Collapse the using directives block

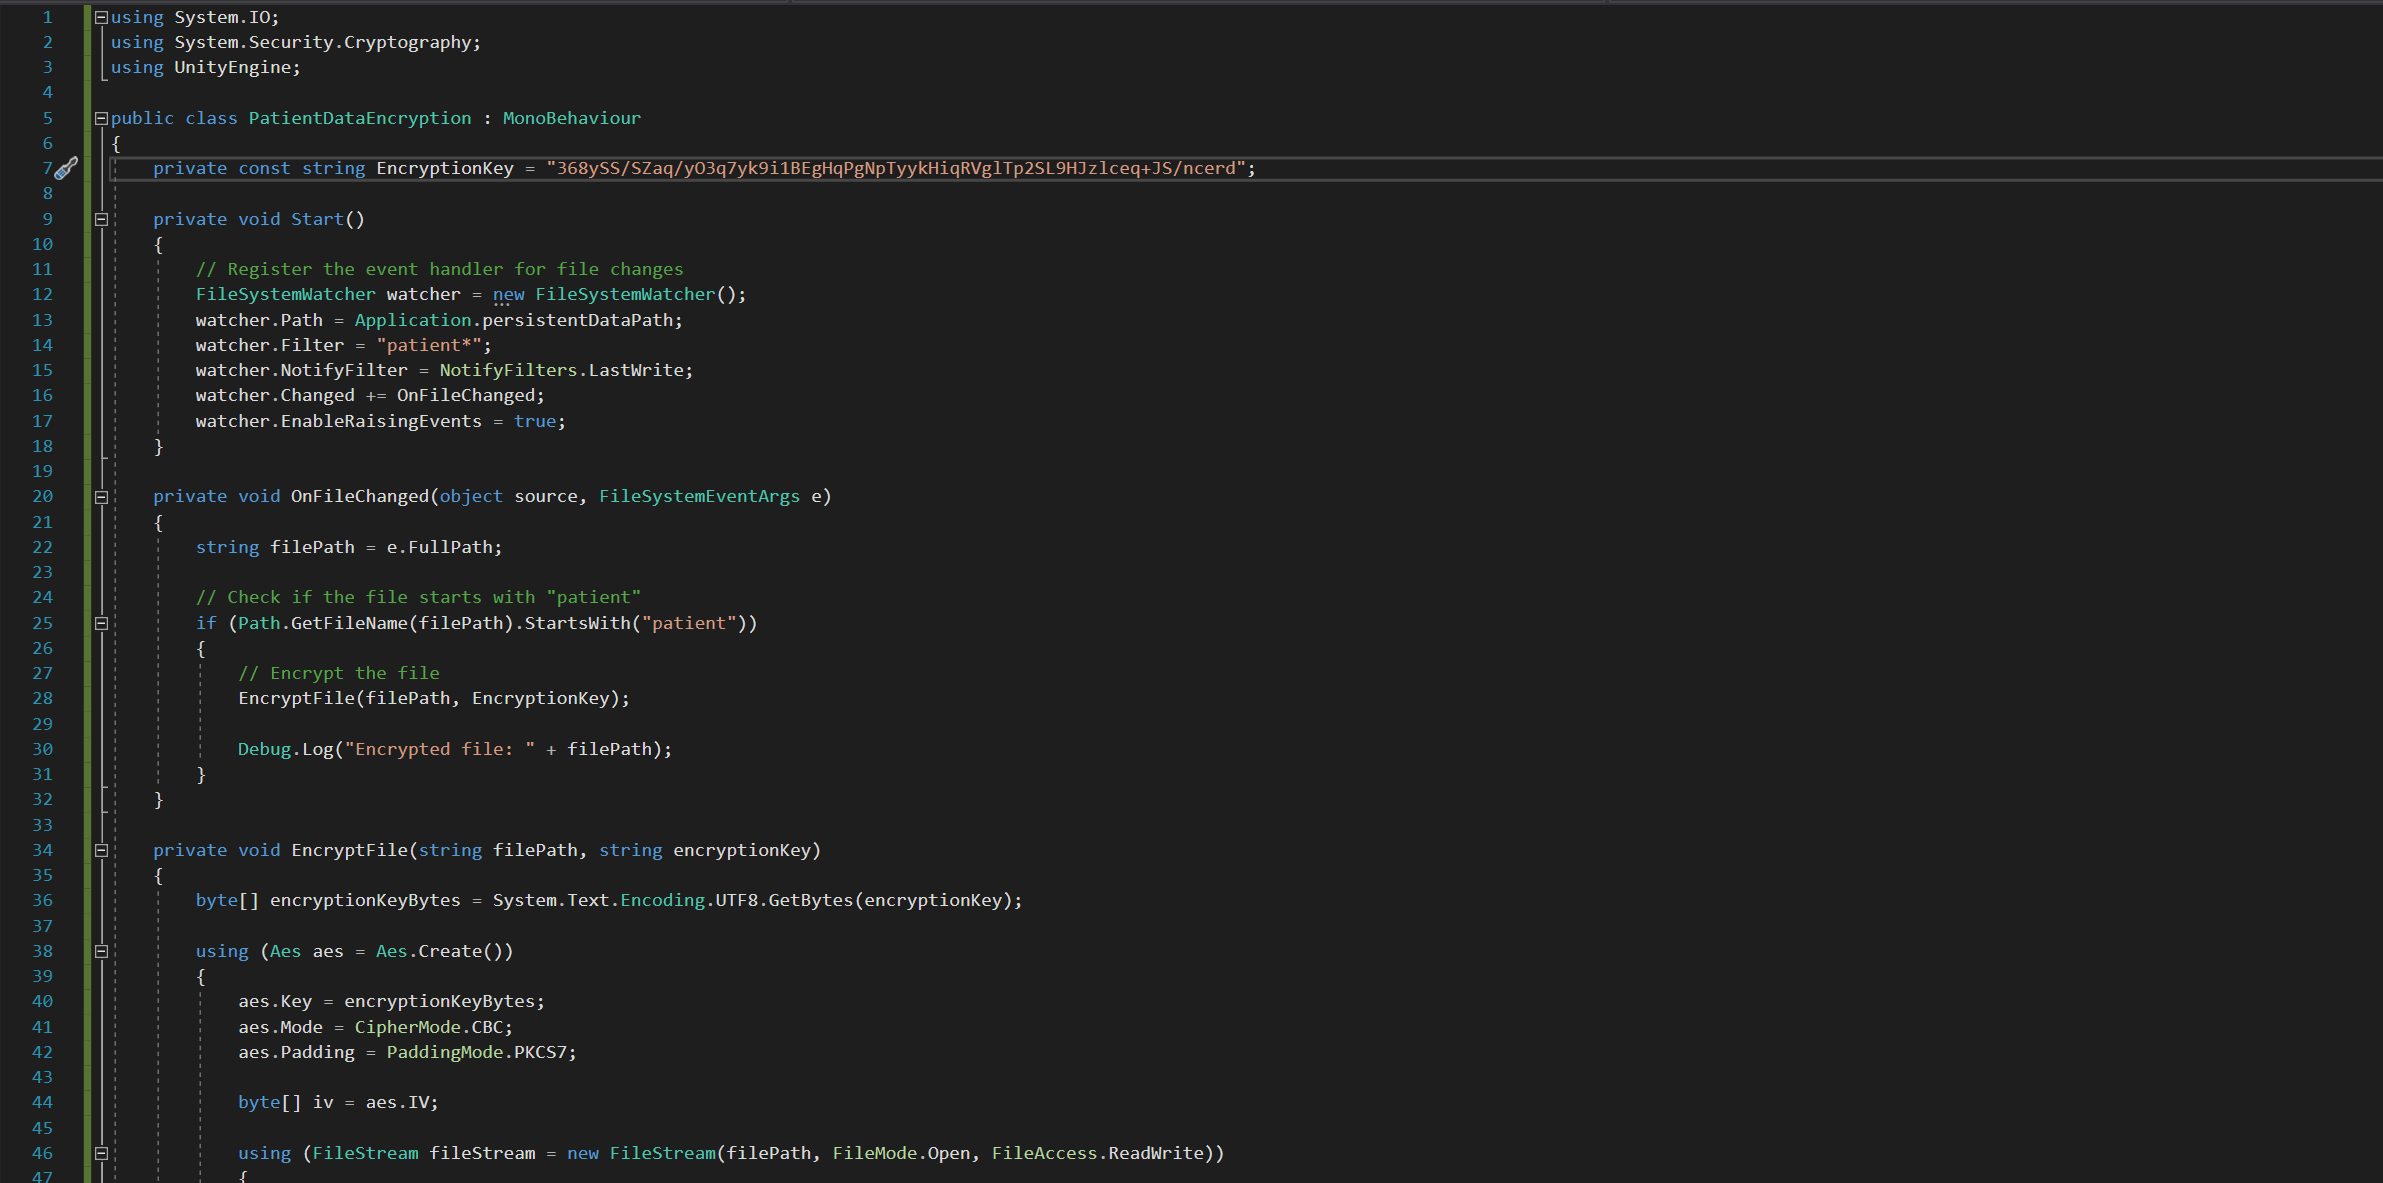tap(101, 17)
